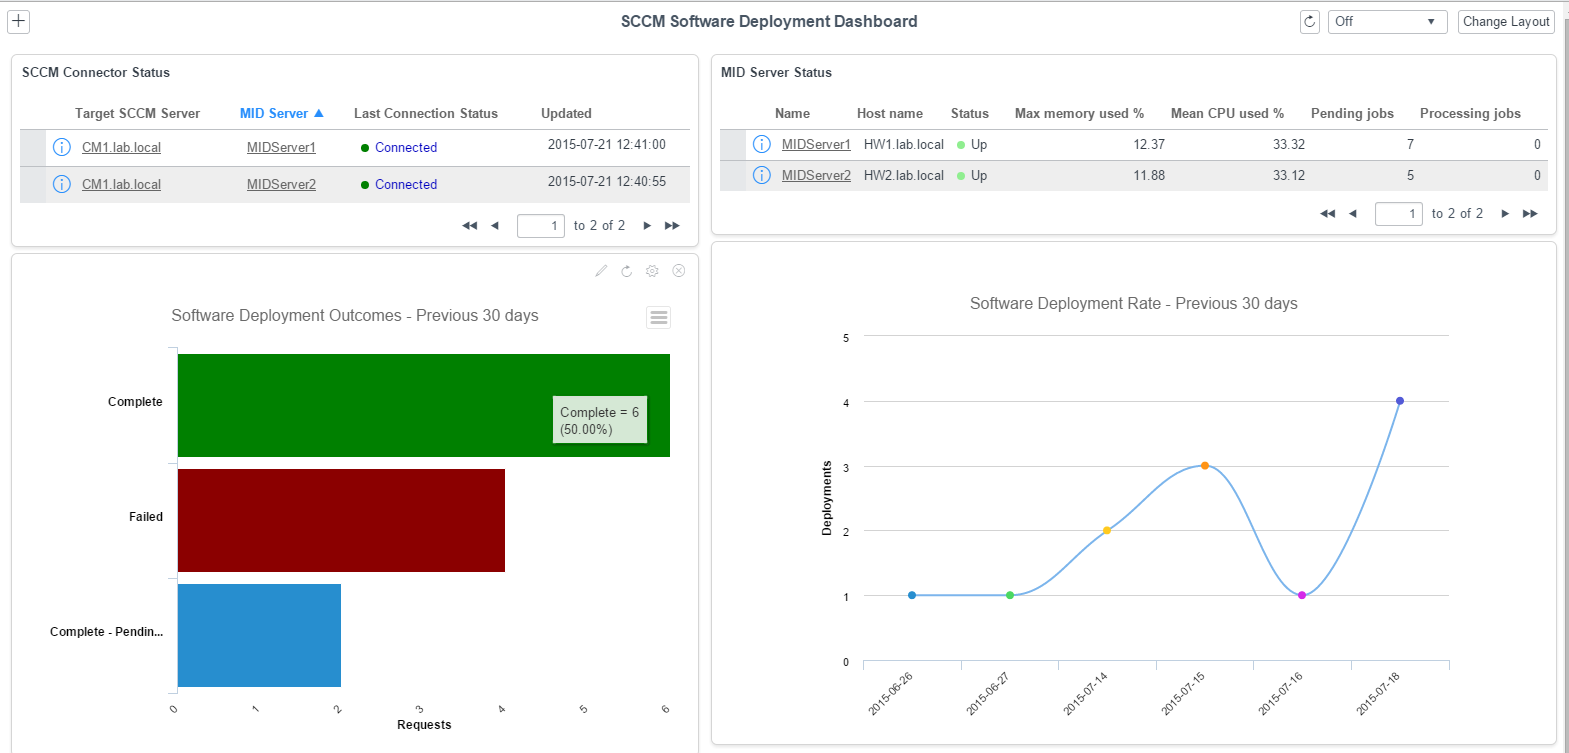The height and width of the screenshot is (753, 1569).
Task: Click the dark red Failed bar
Action: (341, 520)
